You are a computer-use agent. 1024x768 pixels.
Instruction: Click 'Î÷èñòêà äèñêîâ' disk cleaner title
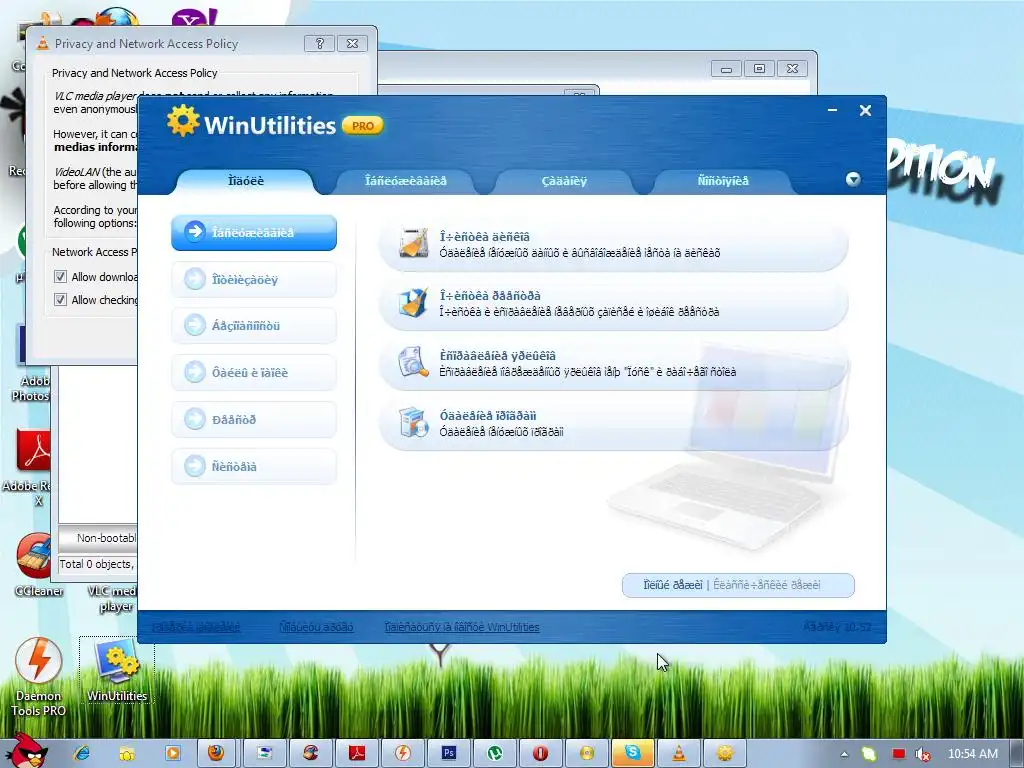[485, 236]
